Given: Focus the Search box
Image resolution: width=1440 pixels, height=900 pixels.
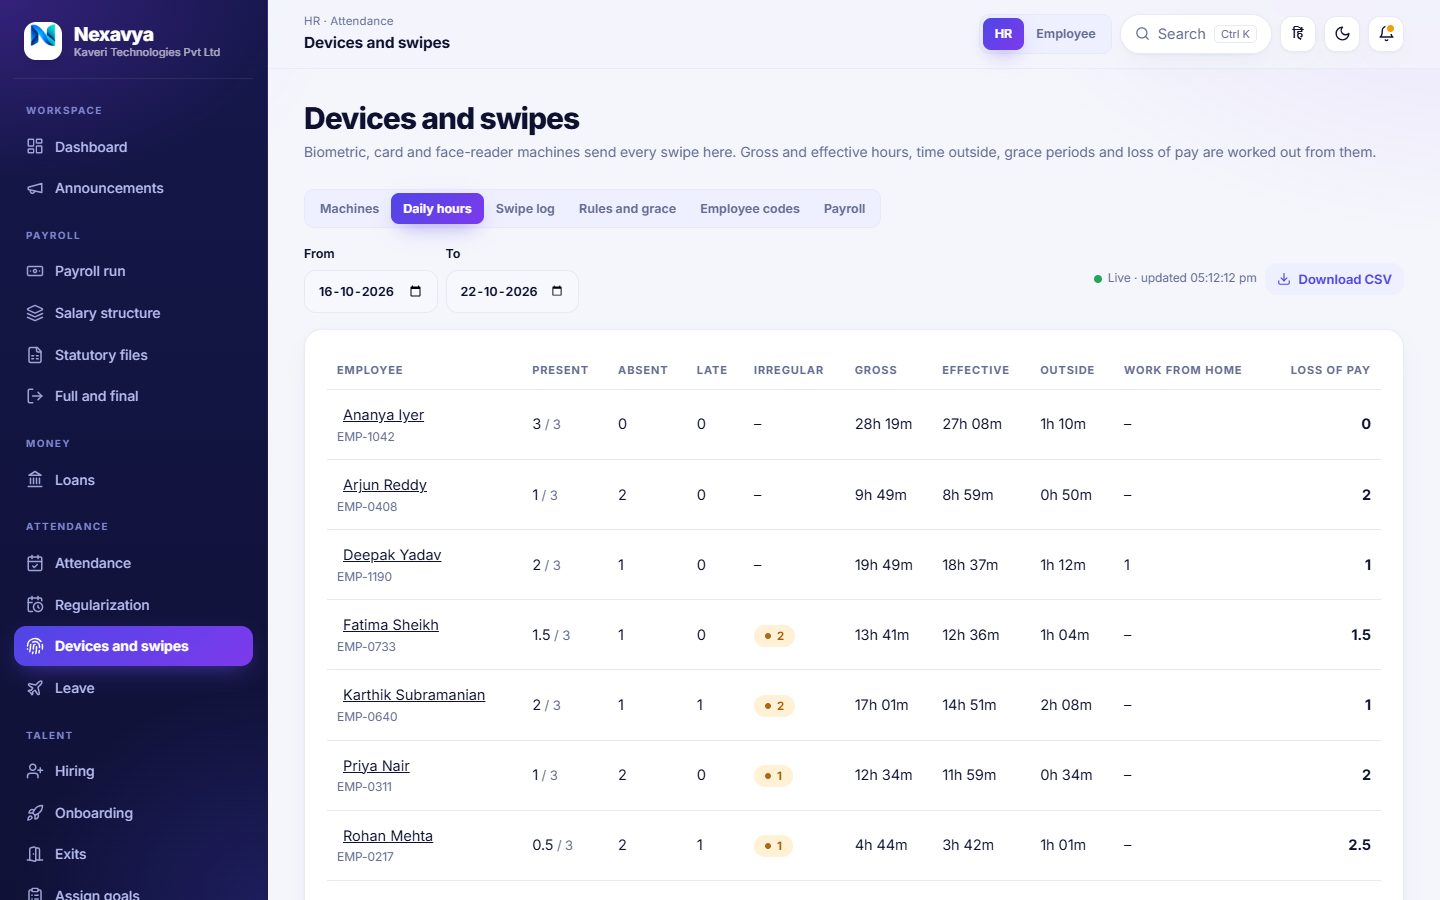Looking at the screenshot, I should pos(1195,34).
